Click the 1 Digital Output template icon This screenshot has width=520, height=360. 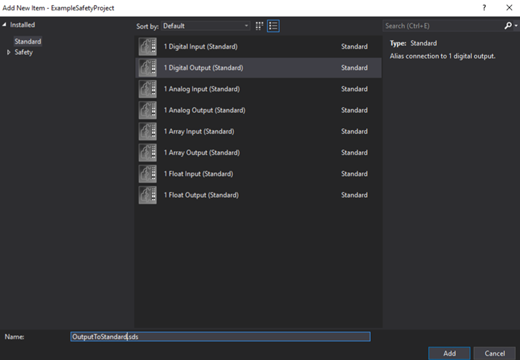[x=148, y=68]
